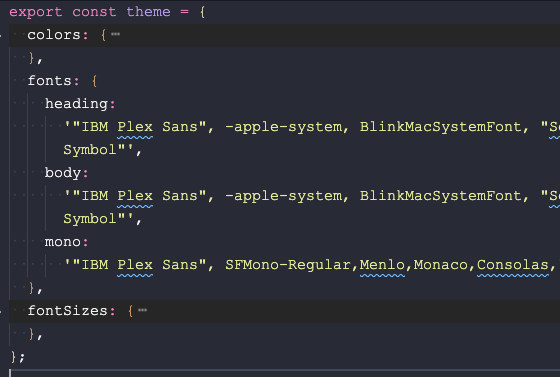Expand the folded colors block ellipsis
The image size is (560, 377).
tap(115, 35)
